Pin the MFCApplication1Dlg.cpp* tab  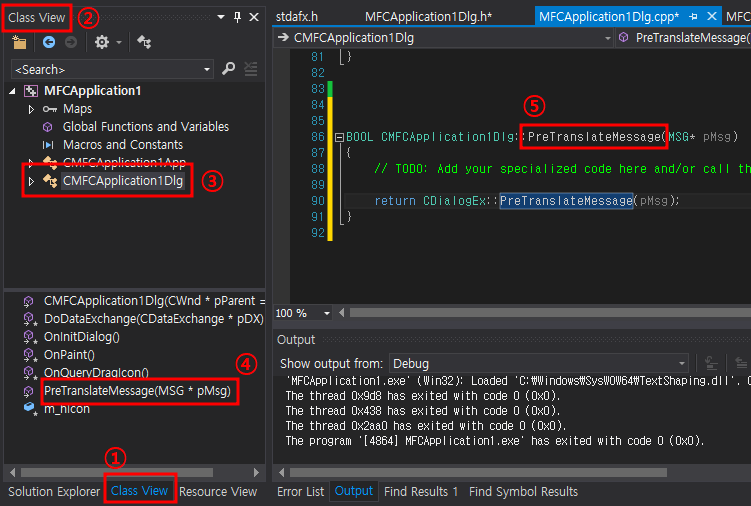click(693, 17)
